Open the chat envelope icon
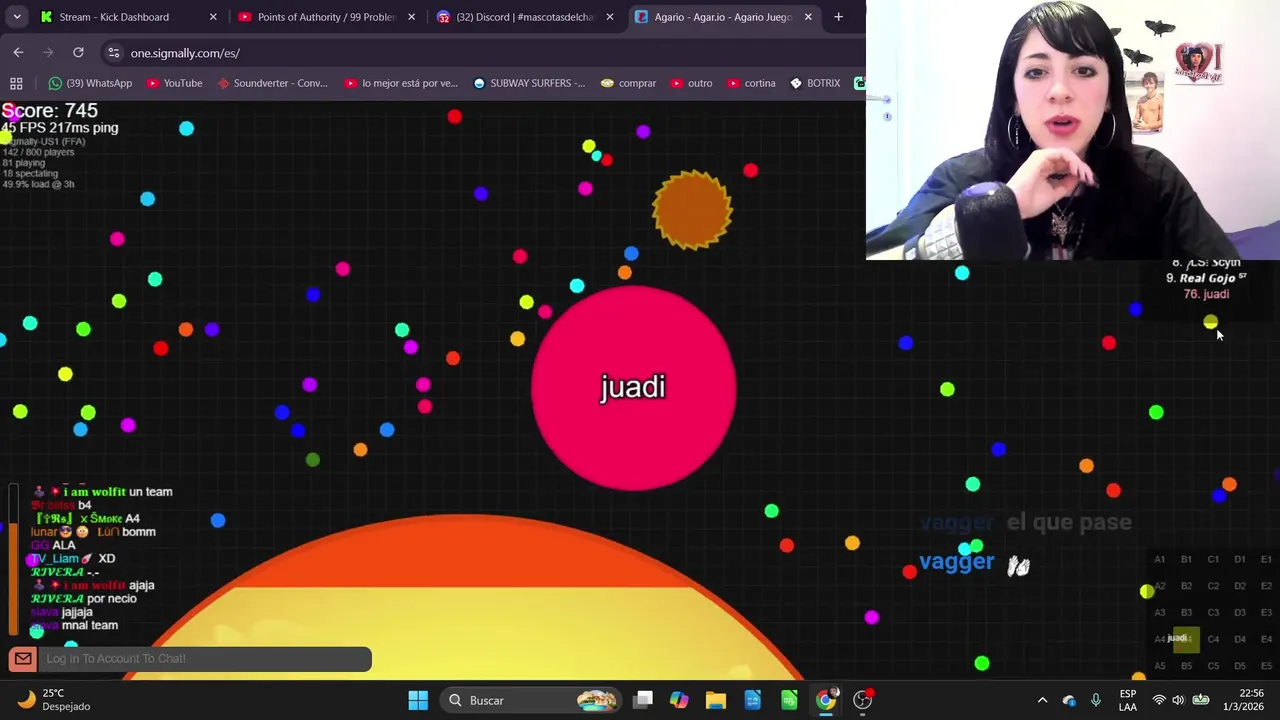Image resolution: width=1280 pixels, height=720 pixels. 23,658
